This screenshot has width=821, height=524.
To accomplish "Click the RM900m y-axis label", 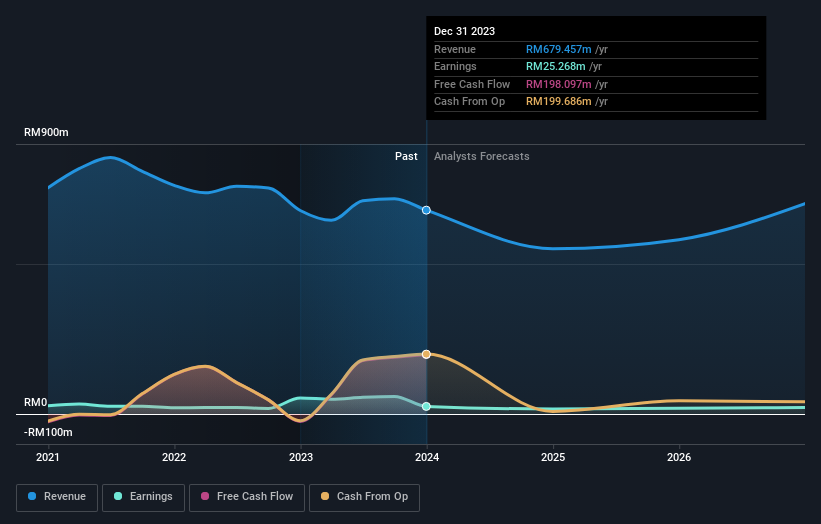I will coord(46,132).
